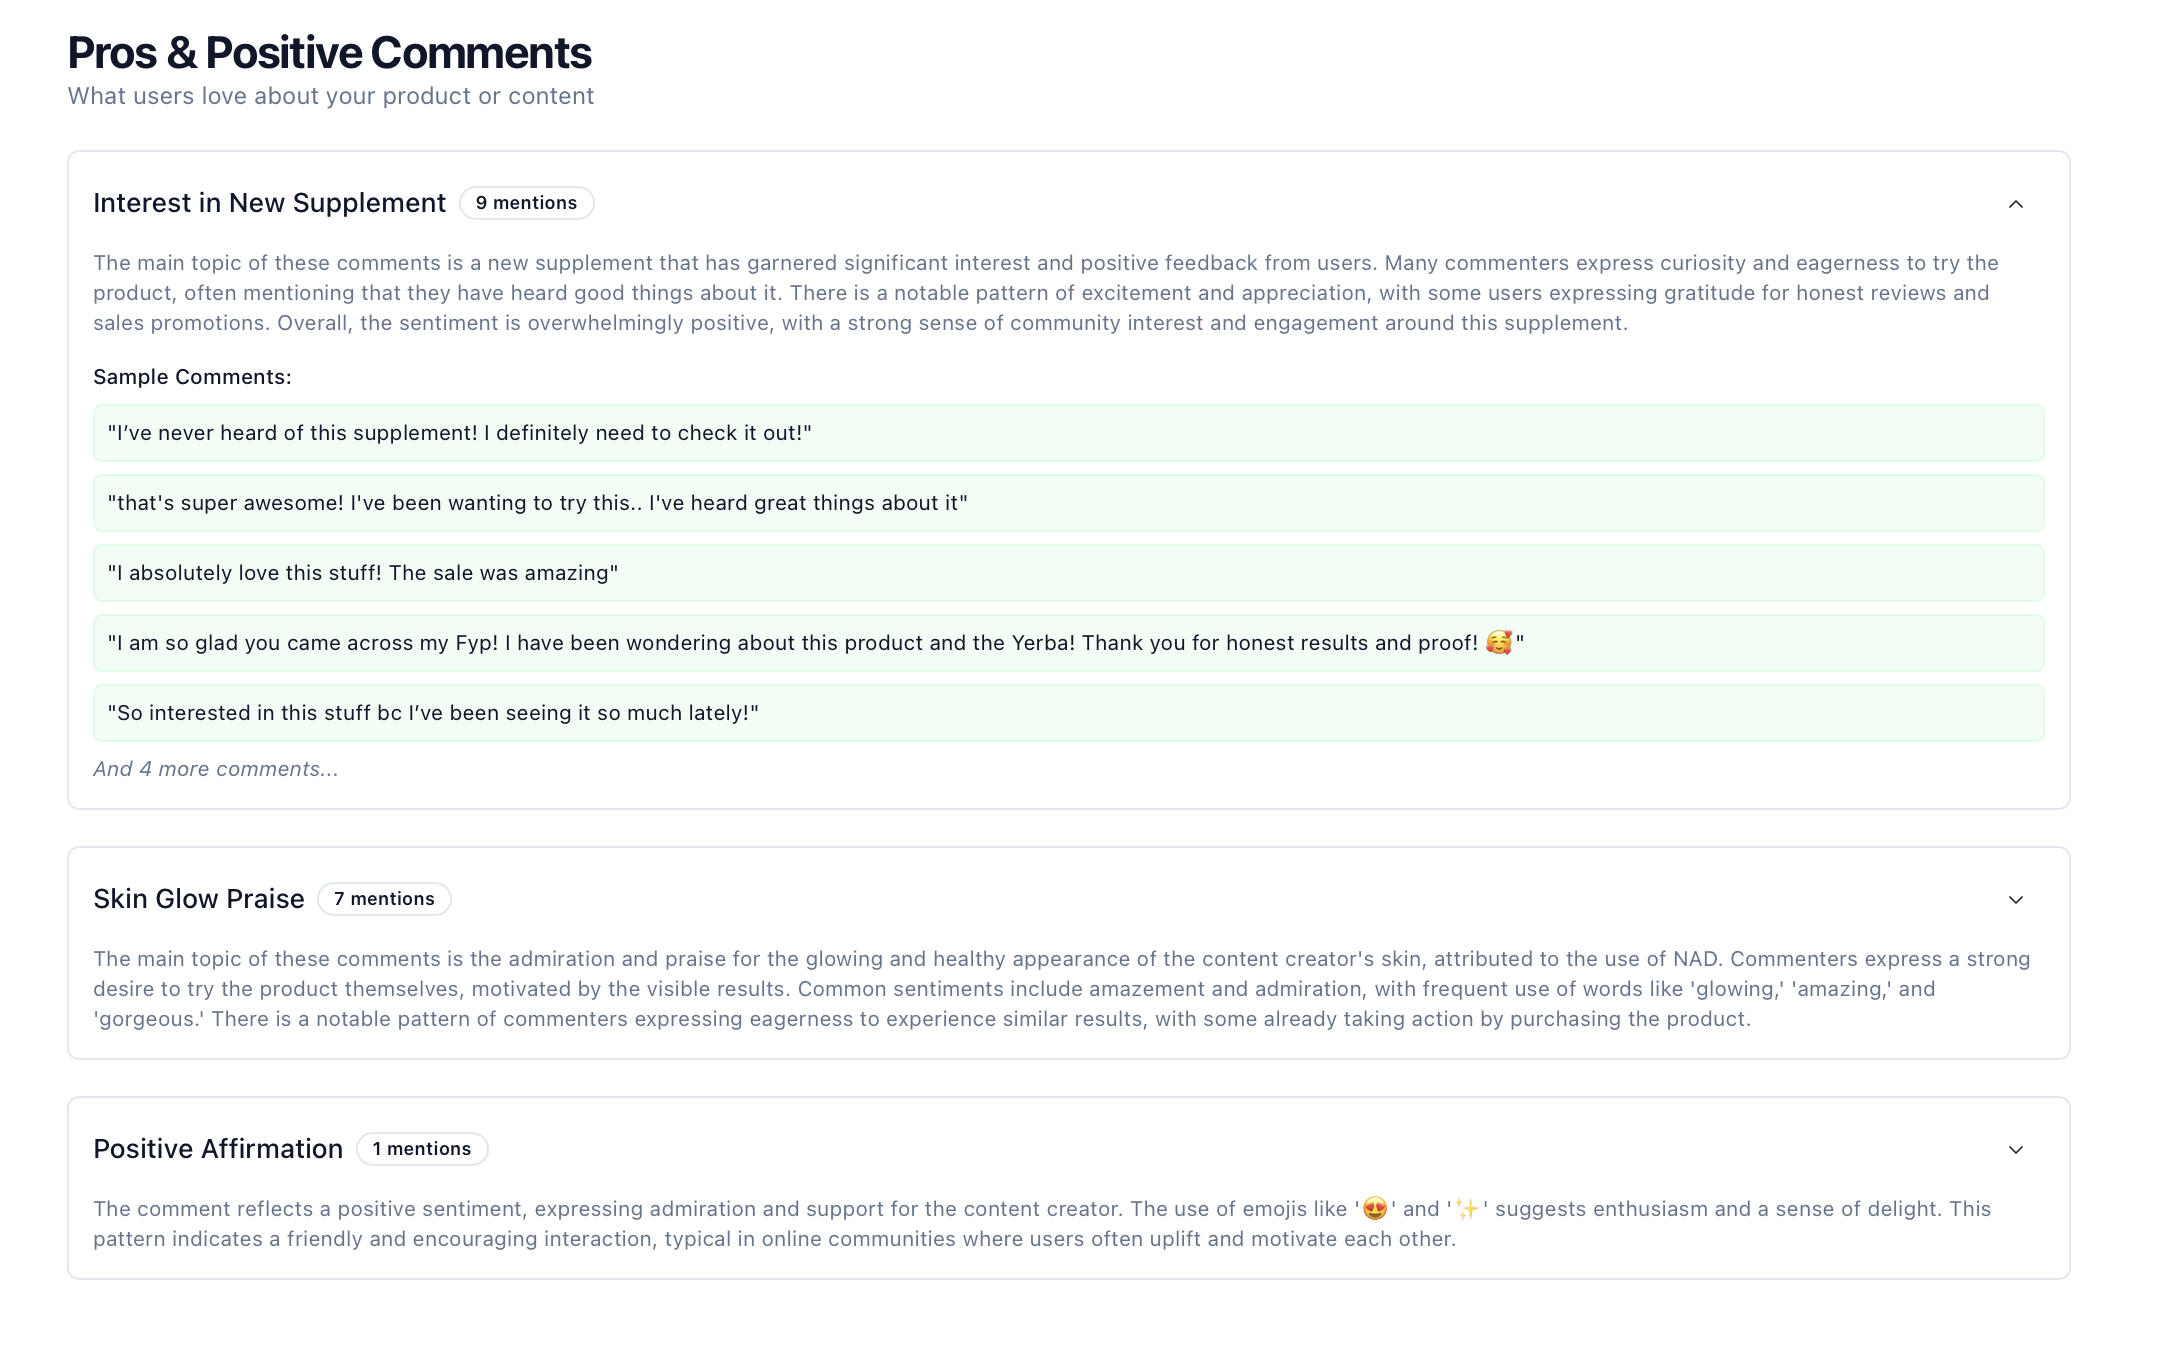Click the 9 mentions badge
This screenshot has height=1358, width=2182.
(527, 202)
